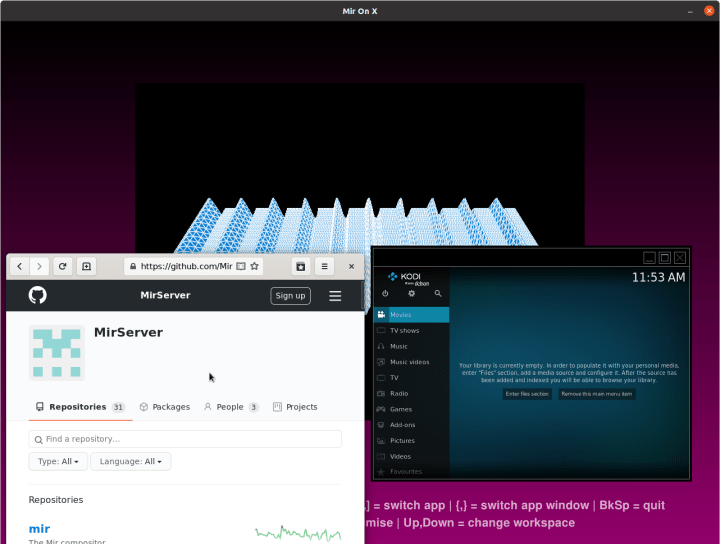Select Favourites in Kodi sidebar
Viewport: 720px width, 544px height.
pos(411,471)
